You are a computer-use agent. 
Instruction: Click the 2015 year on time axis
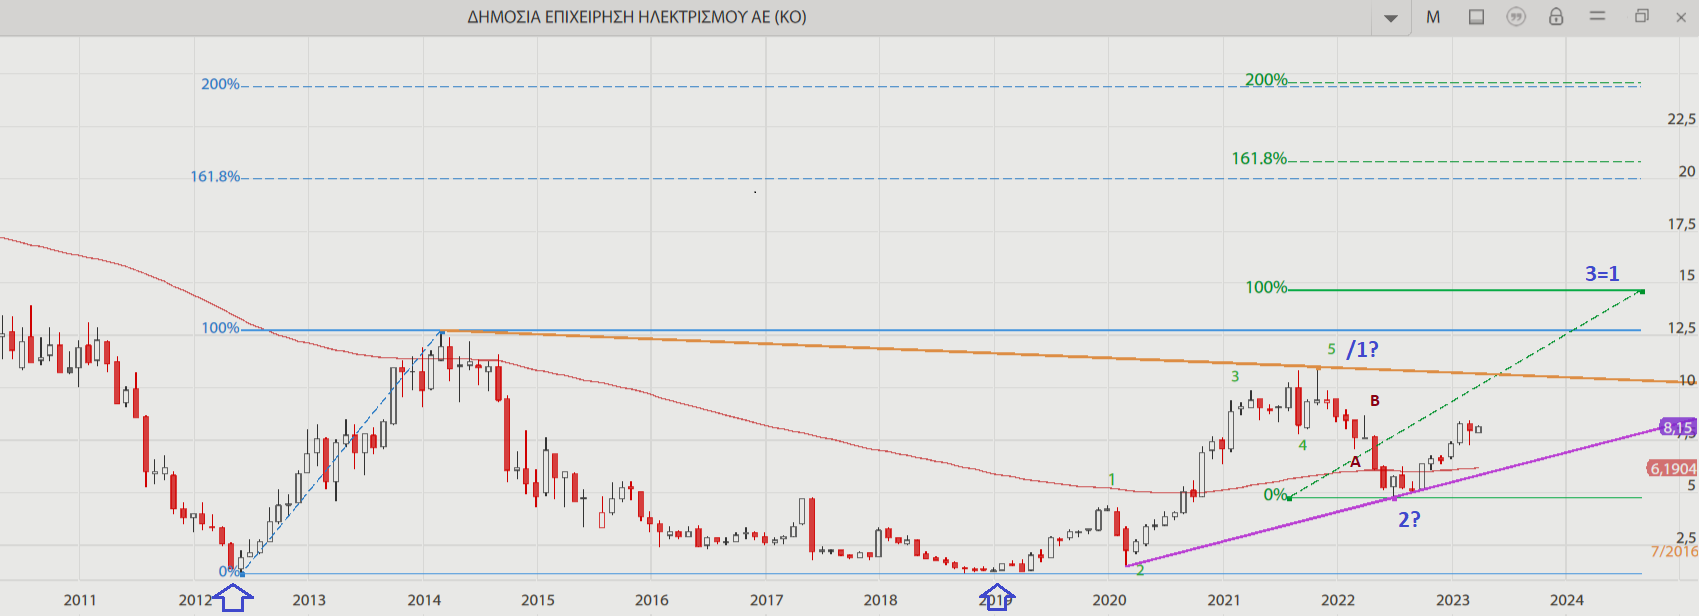(538, 600)
